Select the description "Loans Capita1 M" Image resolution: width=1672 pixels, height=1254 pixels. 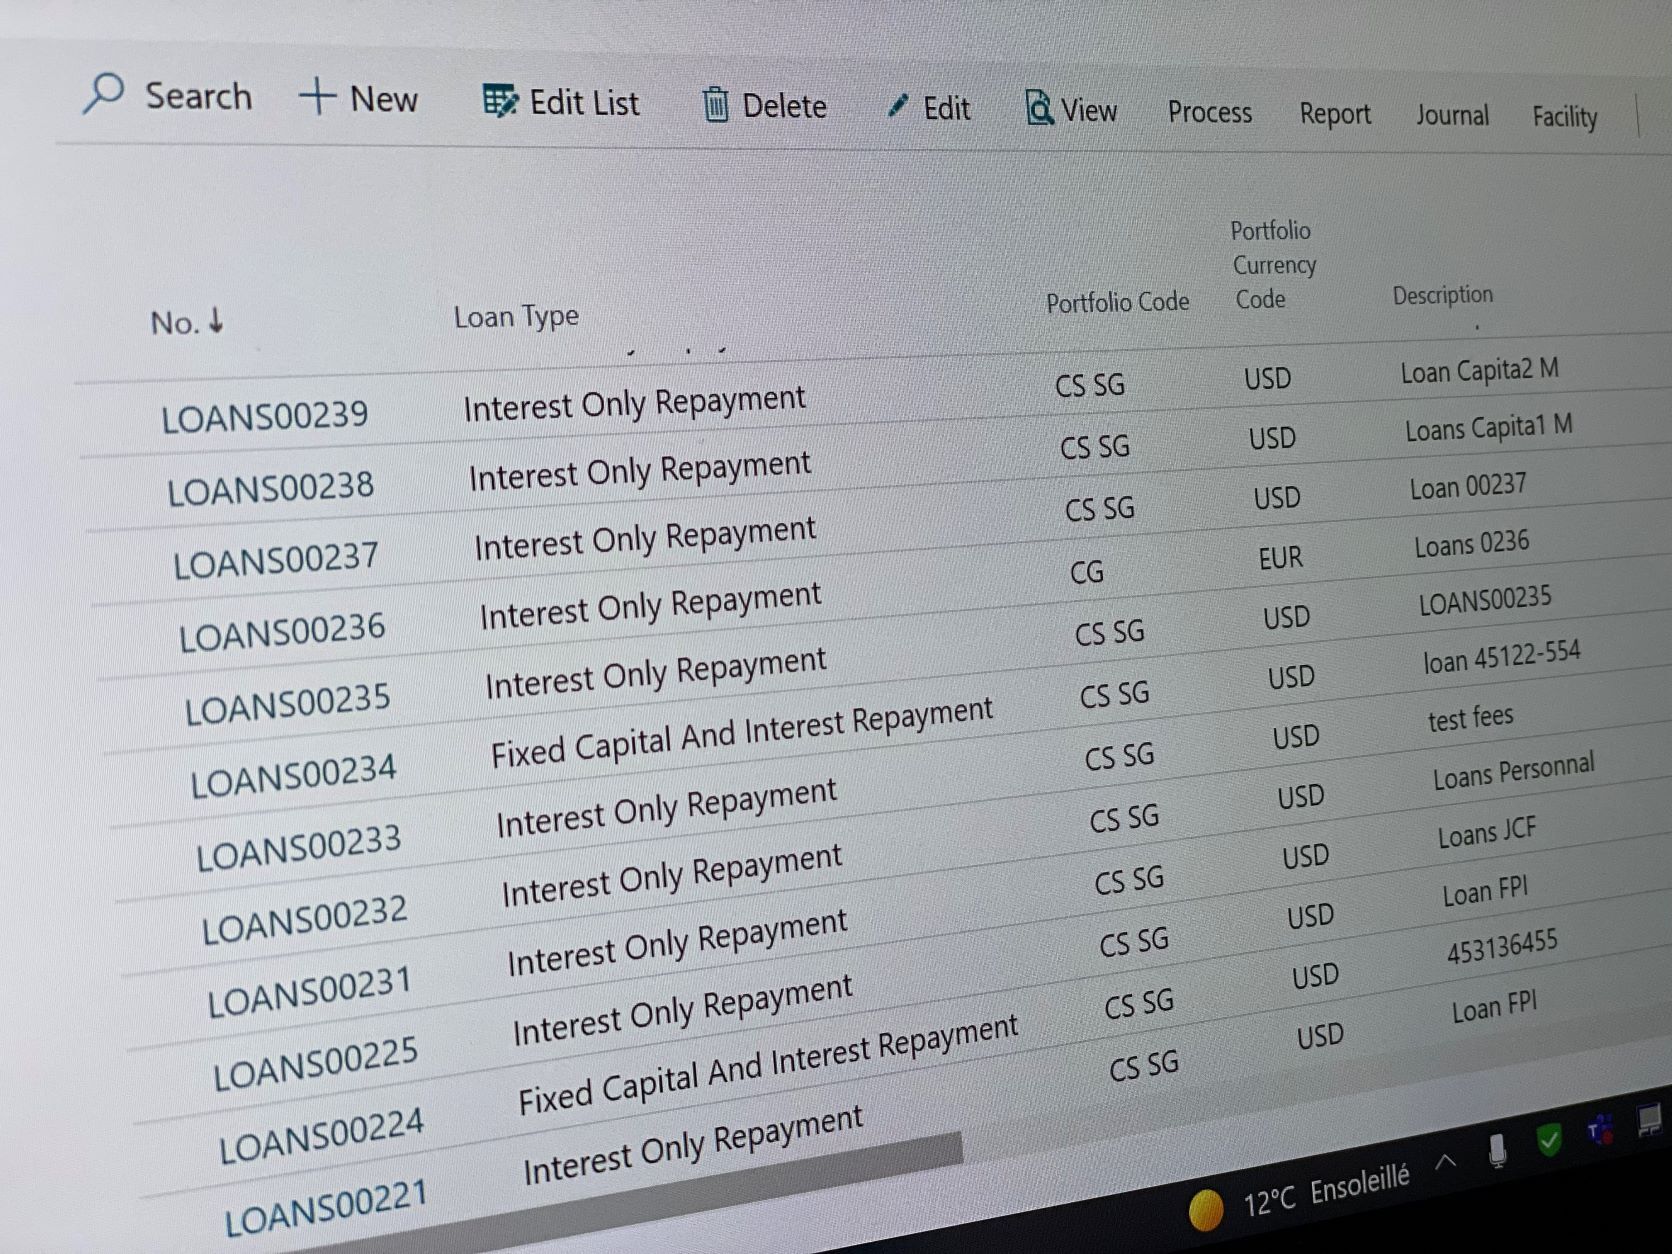coord(1489,428)
